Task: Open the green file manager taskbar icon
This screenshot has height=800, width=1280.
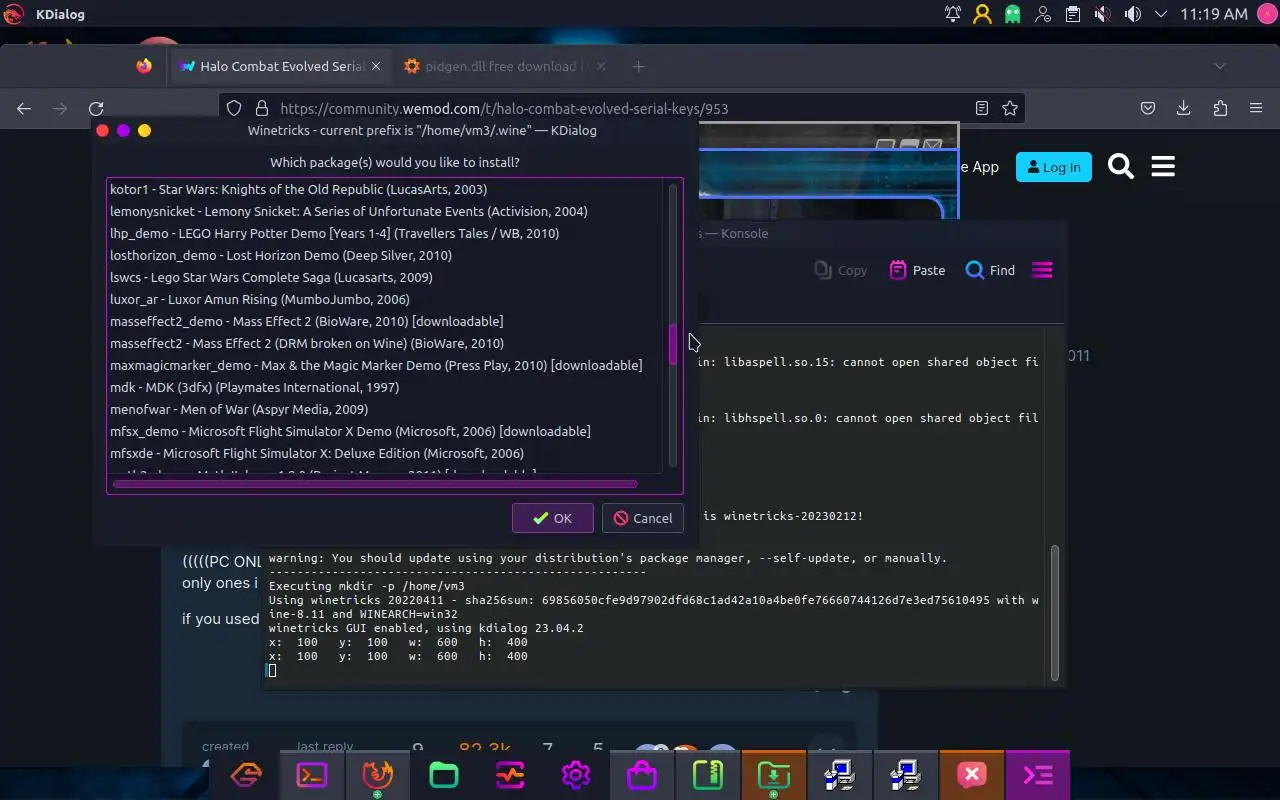Action: click(x=443, y=775)
